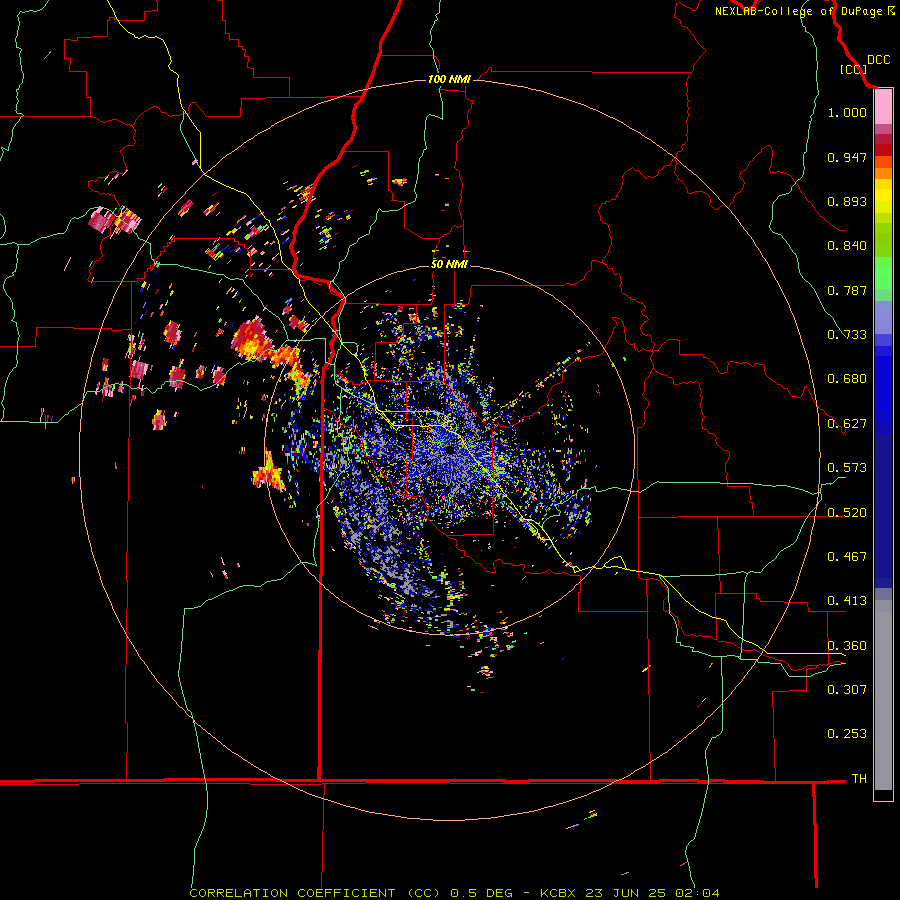
Task: Select the 0.733 scale value
Action: tap(847, 335)
